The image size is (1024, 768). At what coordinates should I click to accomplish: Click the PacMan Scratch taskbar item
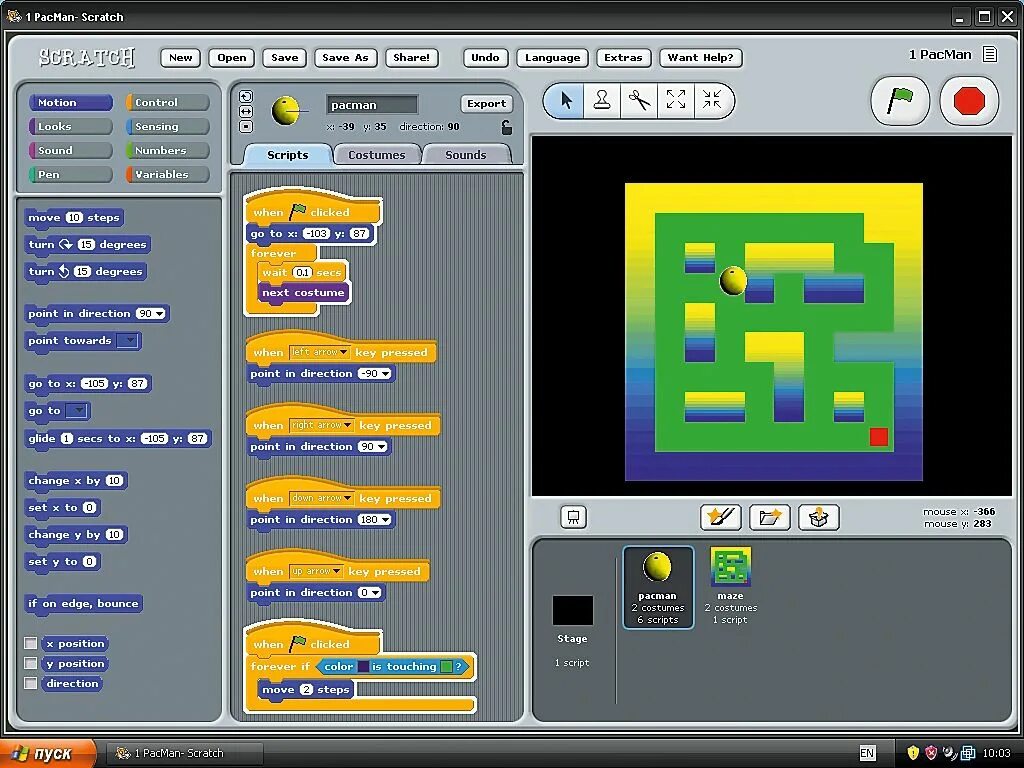pos(184,753)
